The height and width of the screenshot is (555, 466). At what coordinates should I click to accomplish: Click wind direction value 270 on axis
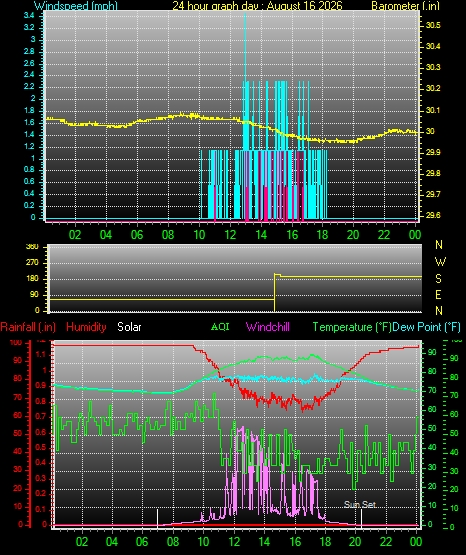point(32,263)
